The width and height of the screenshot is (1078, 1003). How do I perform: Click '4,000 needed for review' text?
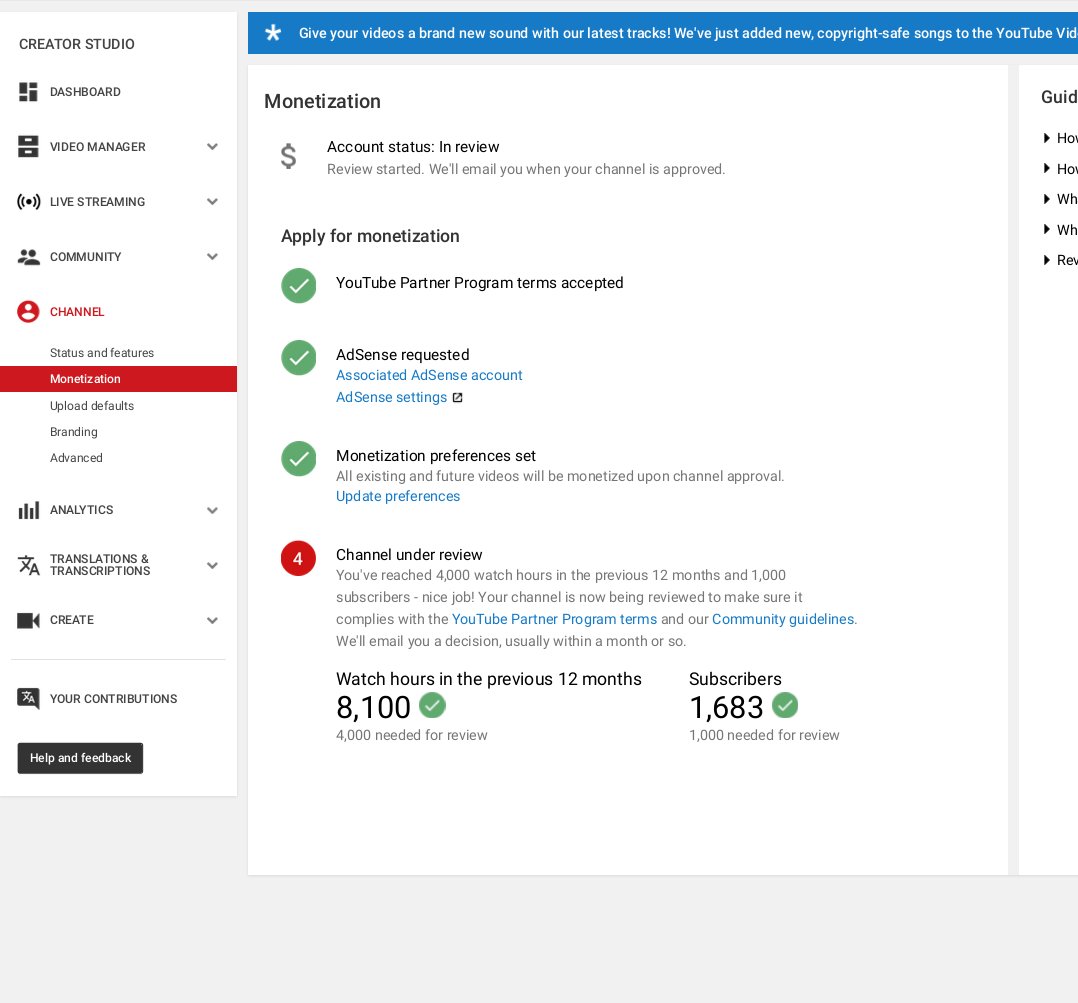pos(412,736)
